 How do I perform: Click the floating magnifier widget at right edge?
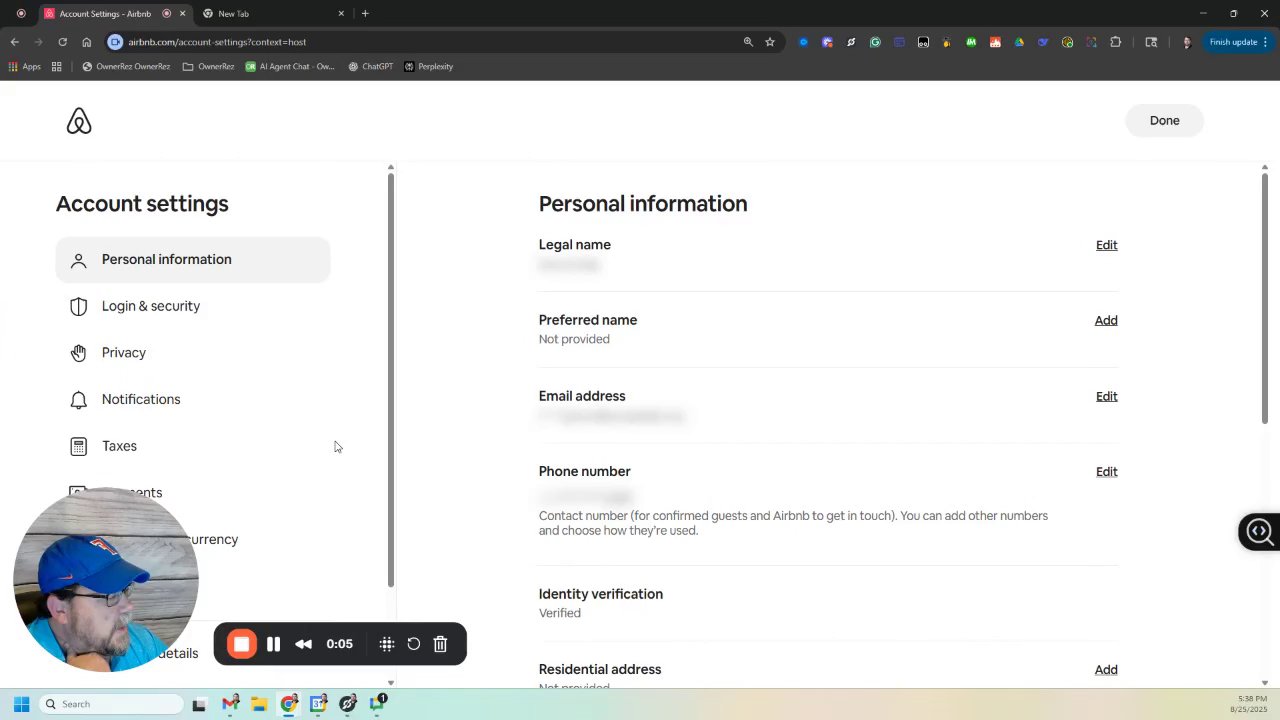pyautogui.click(x=1259, y=532)
